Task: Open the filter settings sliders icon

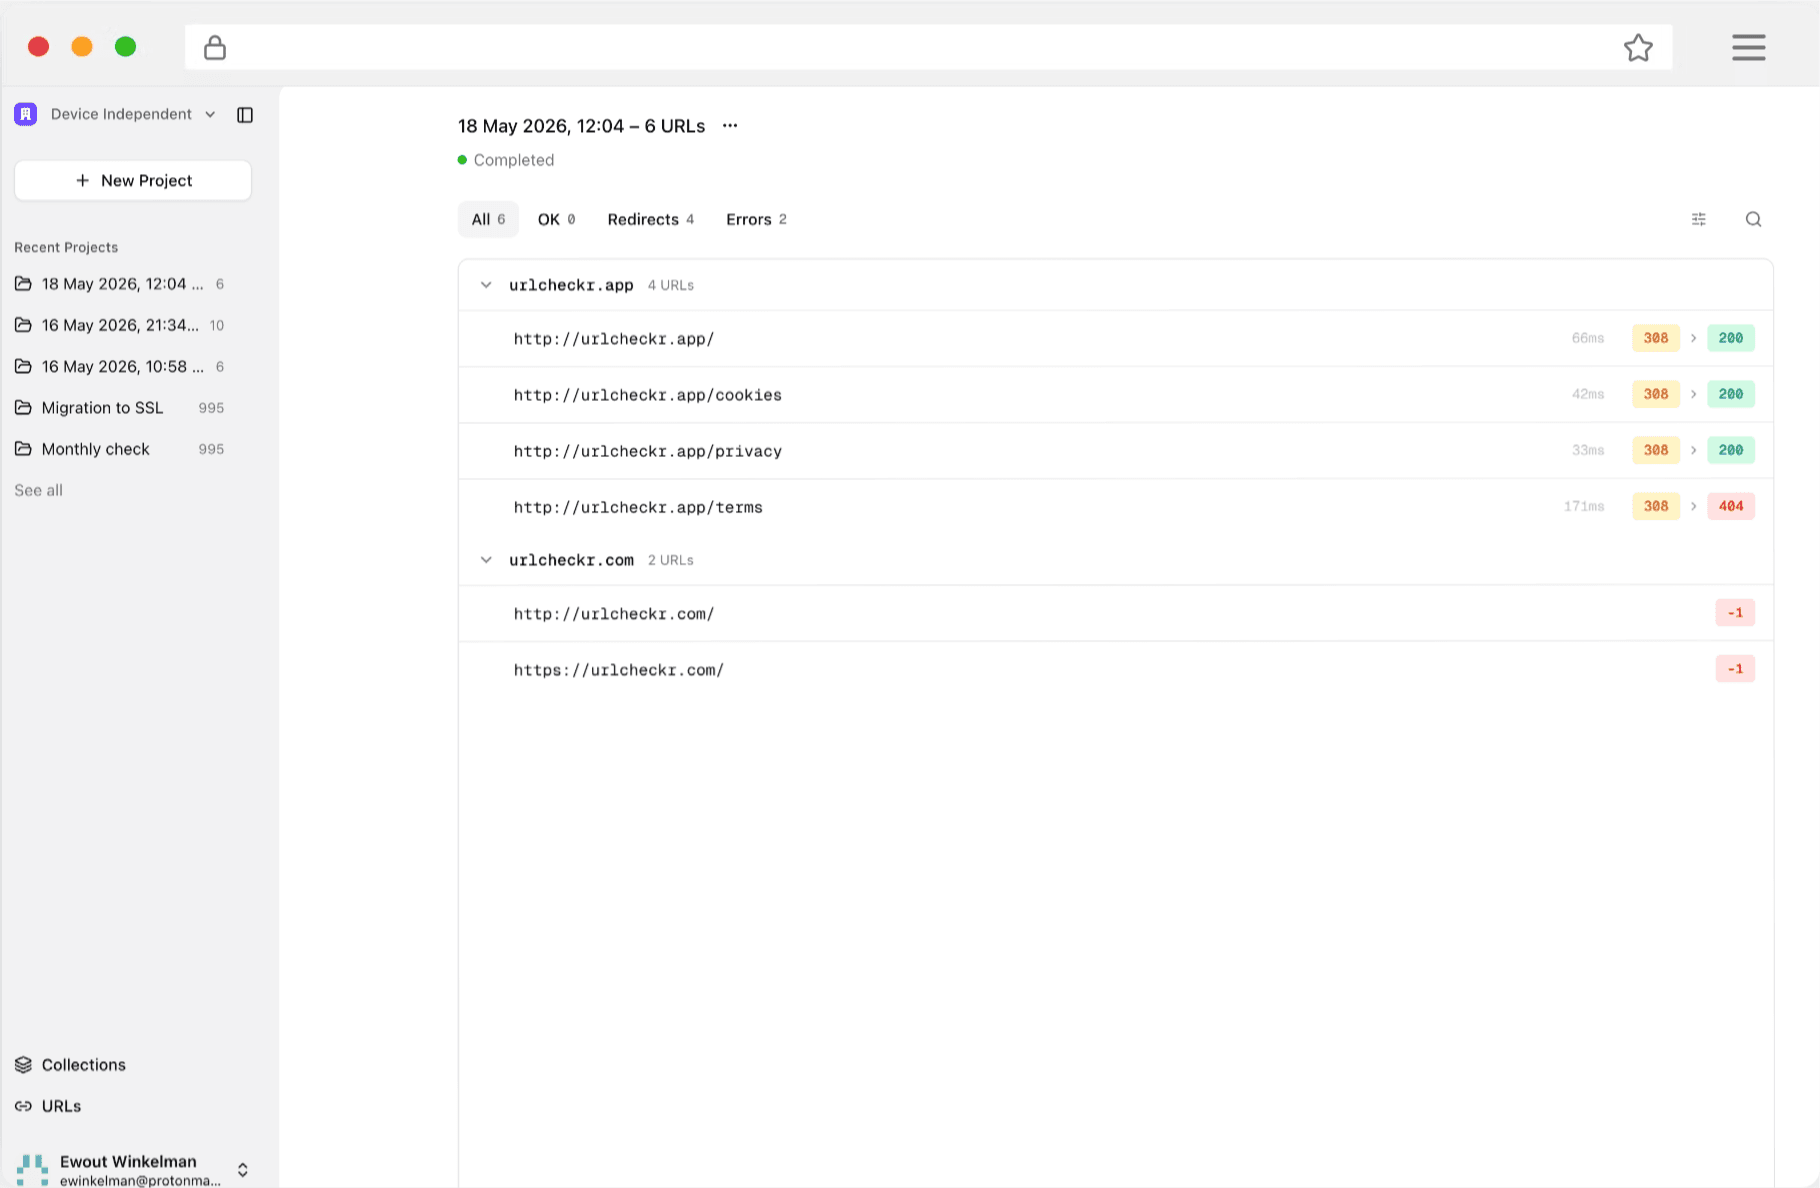Action: pyautogui.click(x=1699, y=219)
